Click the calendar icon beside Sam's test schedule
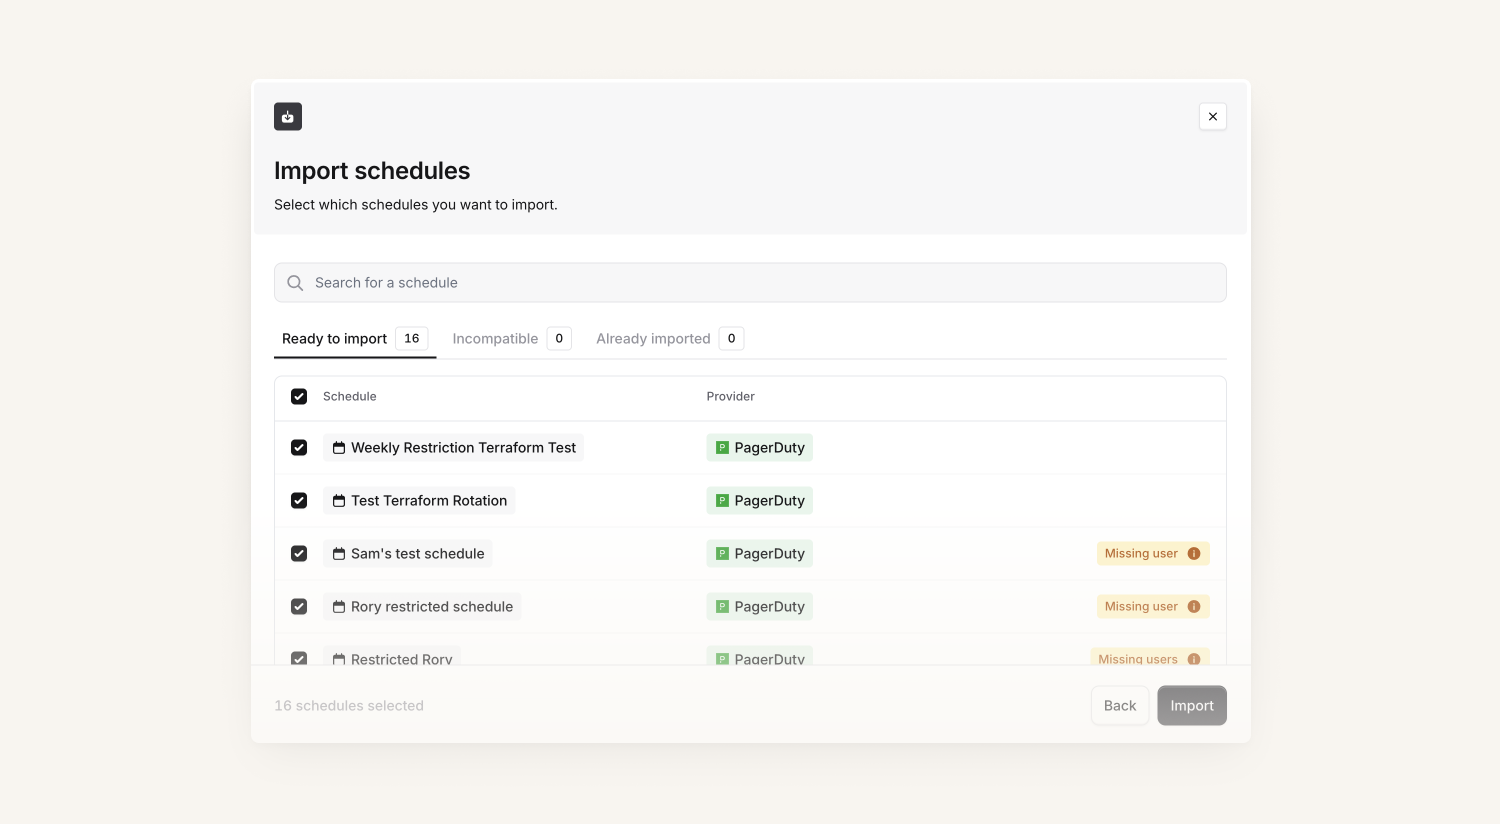 [x=339, y=554]
